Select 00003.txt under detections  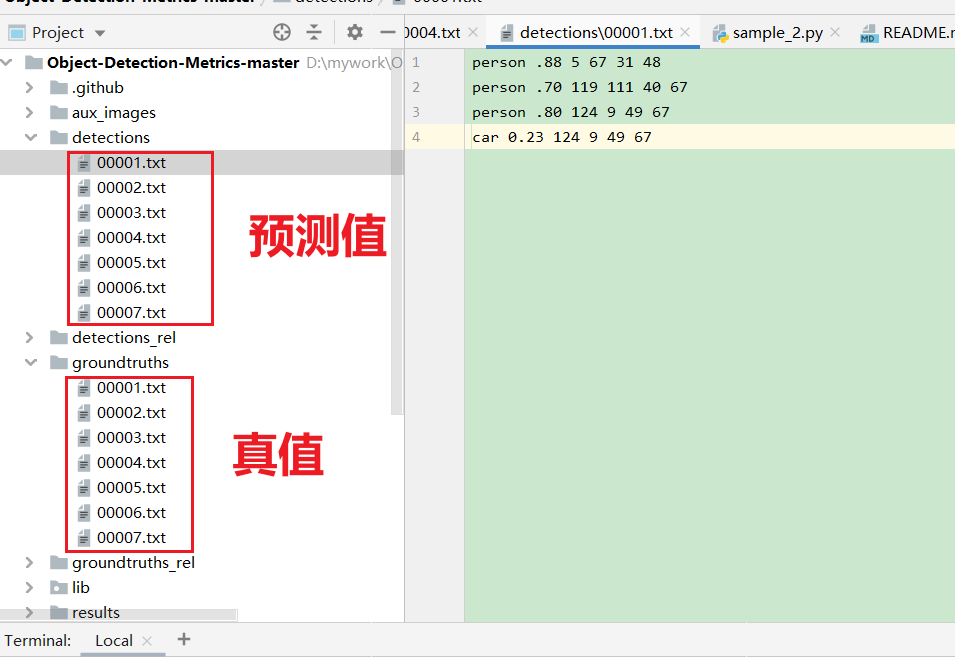pos(132,213)
